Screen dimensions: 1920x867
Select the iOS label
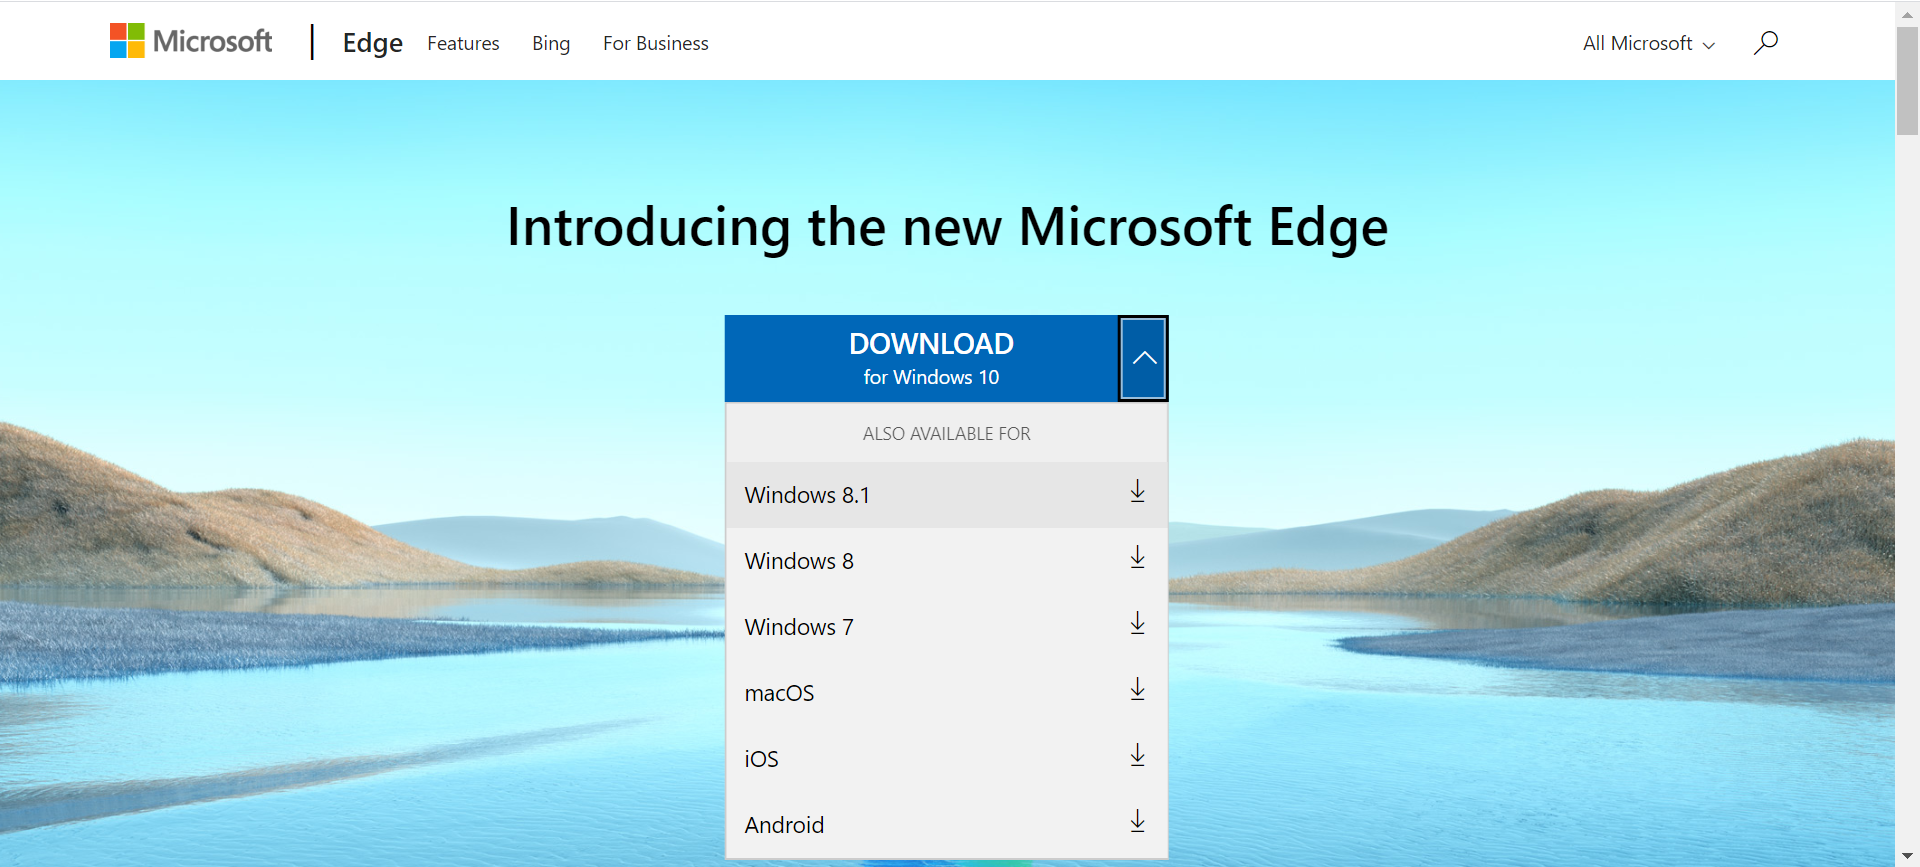[761, 759]
